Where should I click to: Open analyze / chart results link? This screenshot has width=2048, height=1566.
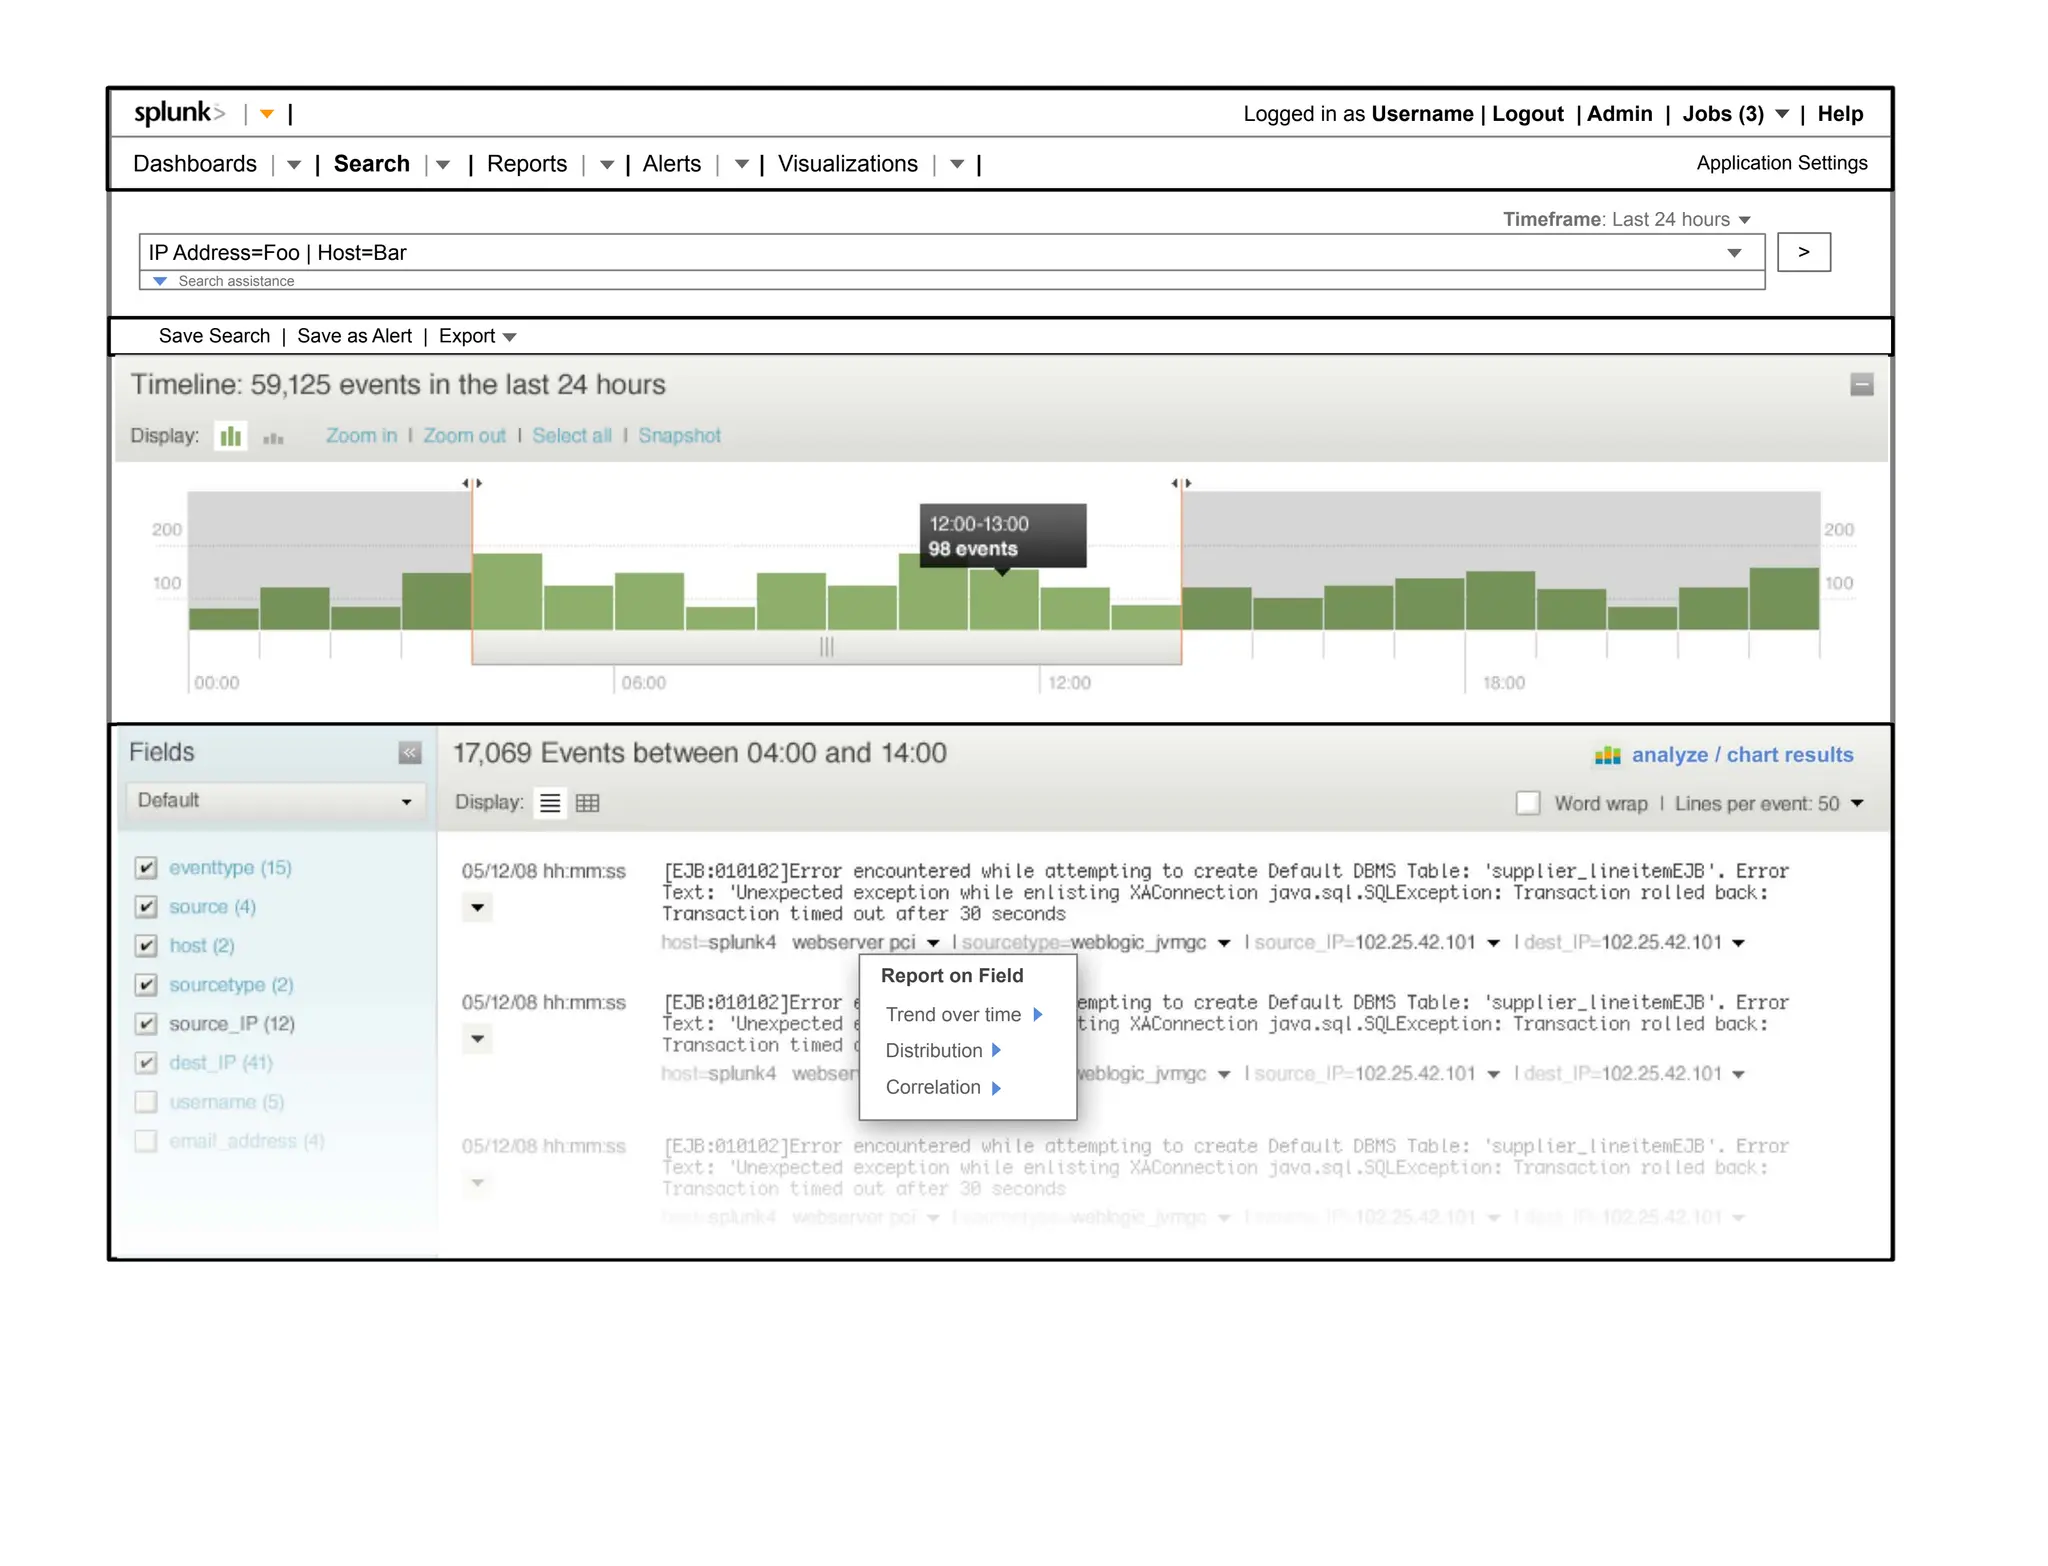(x=1742, y=755)
